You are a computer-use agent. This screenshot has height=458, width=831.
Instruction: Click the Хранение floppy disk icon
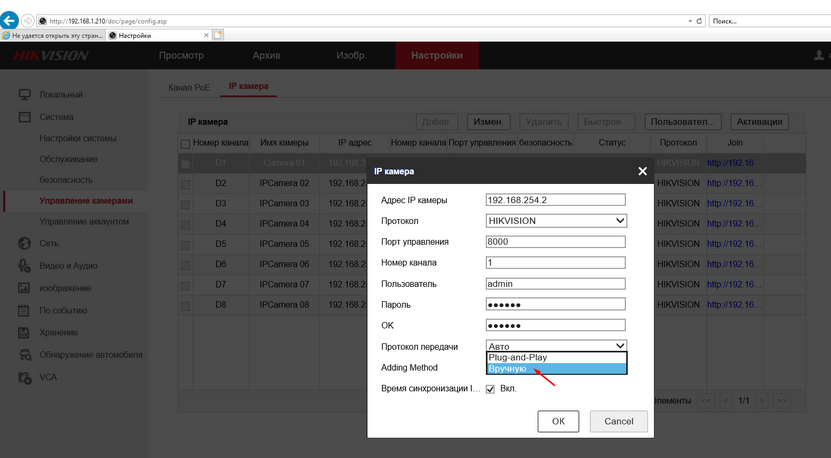coord(24,332)
